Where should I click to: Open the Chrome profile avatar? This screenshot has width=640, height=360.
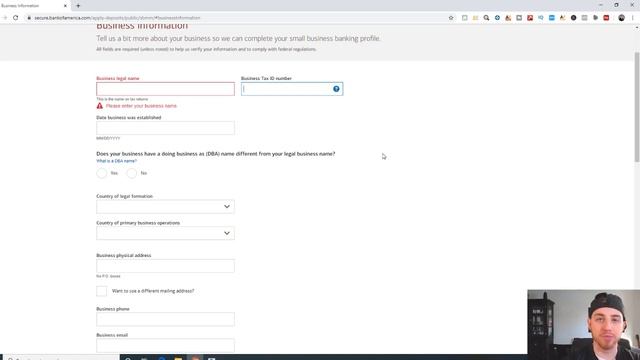[x=621, y=18]
